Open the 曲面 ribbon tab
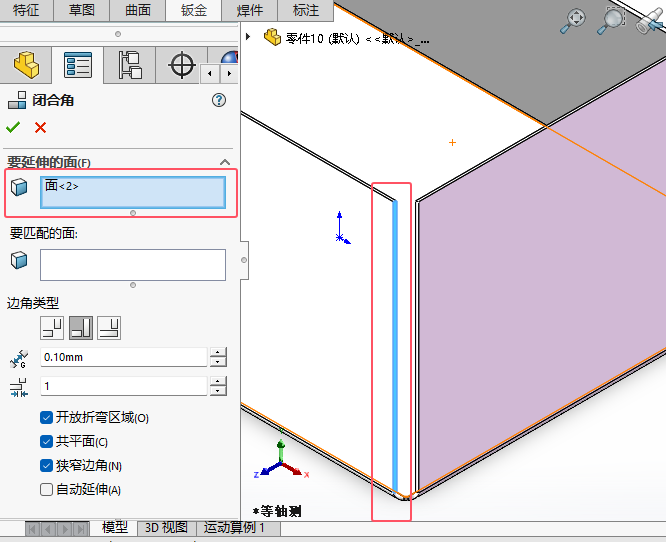 point(138,10)
